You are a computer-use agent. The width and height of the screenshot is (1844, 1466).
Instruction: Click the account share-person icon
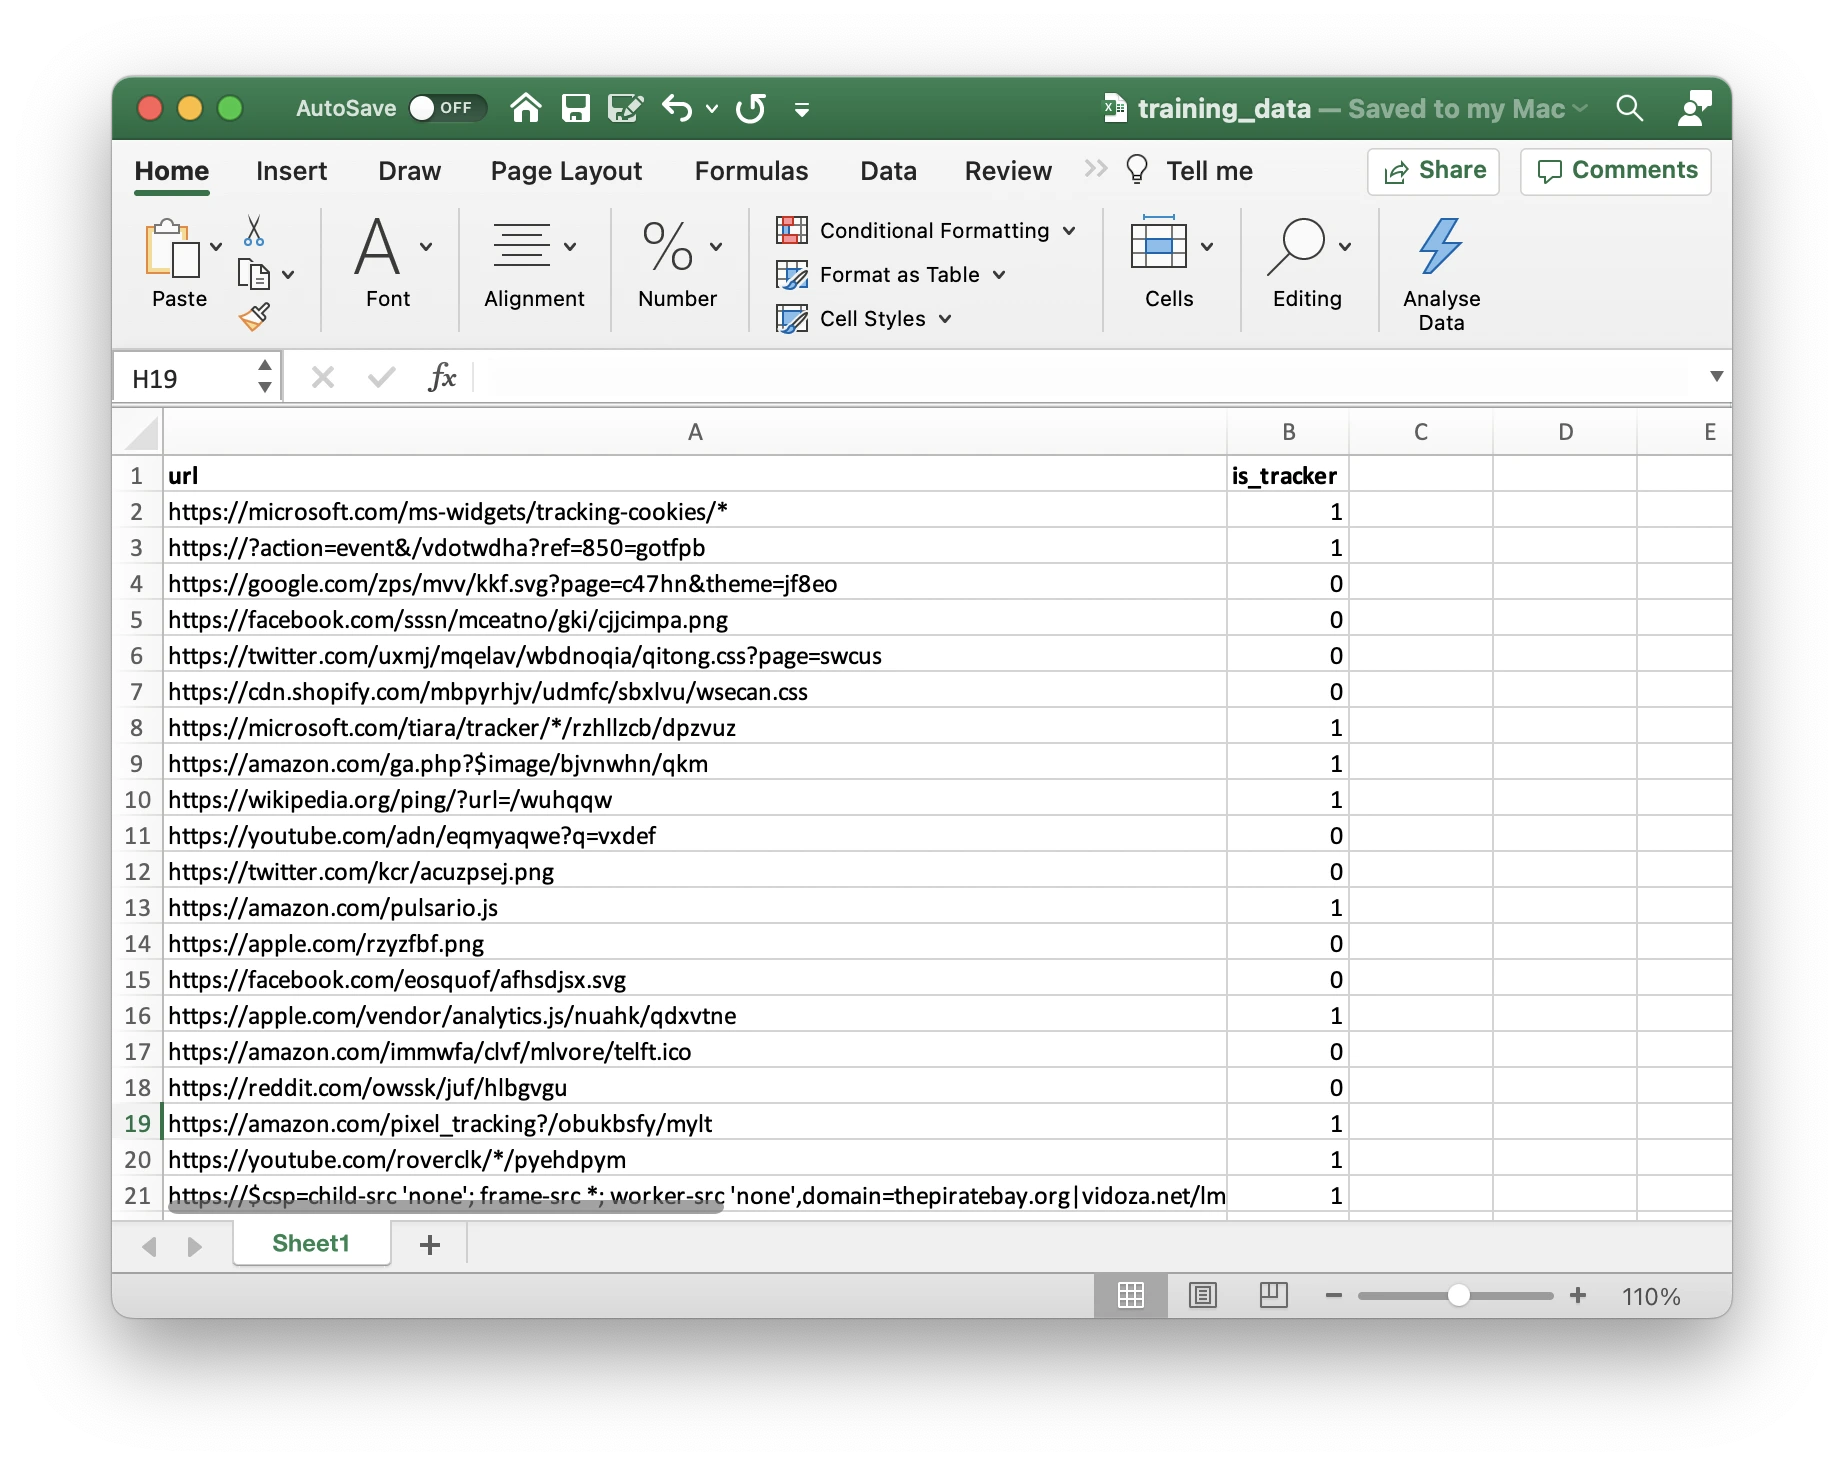1695,108
